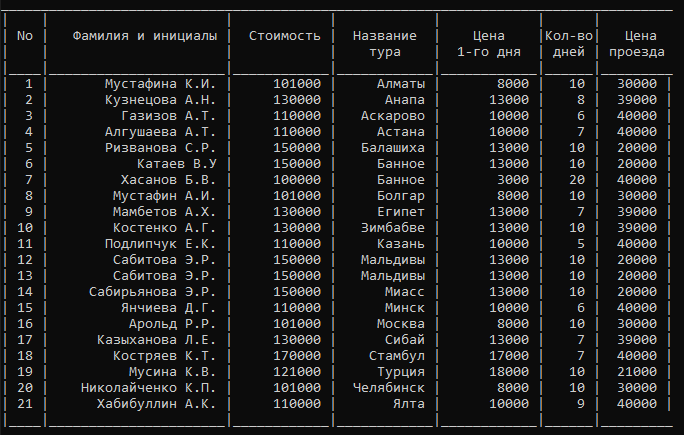Select the name "Газизов А.Т."
684x435 pixels.
(168, 116)
